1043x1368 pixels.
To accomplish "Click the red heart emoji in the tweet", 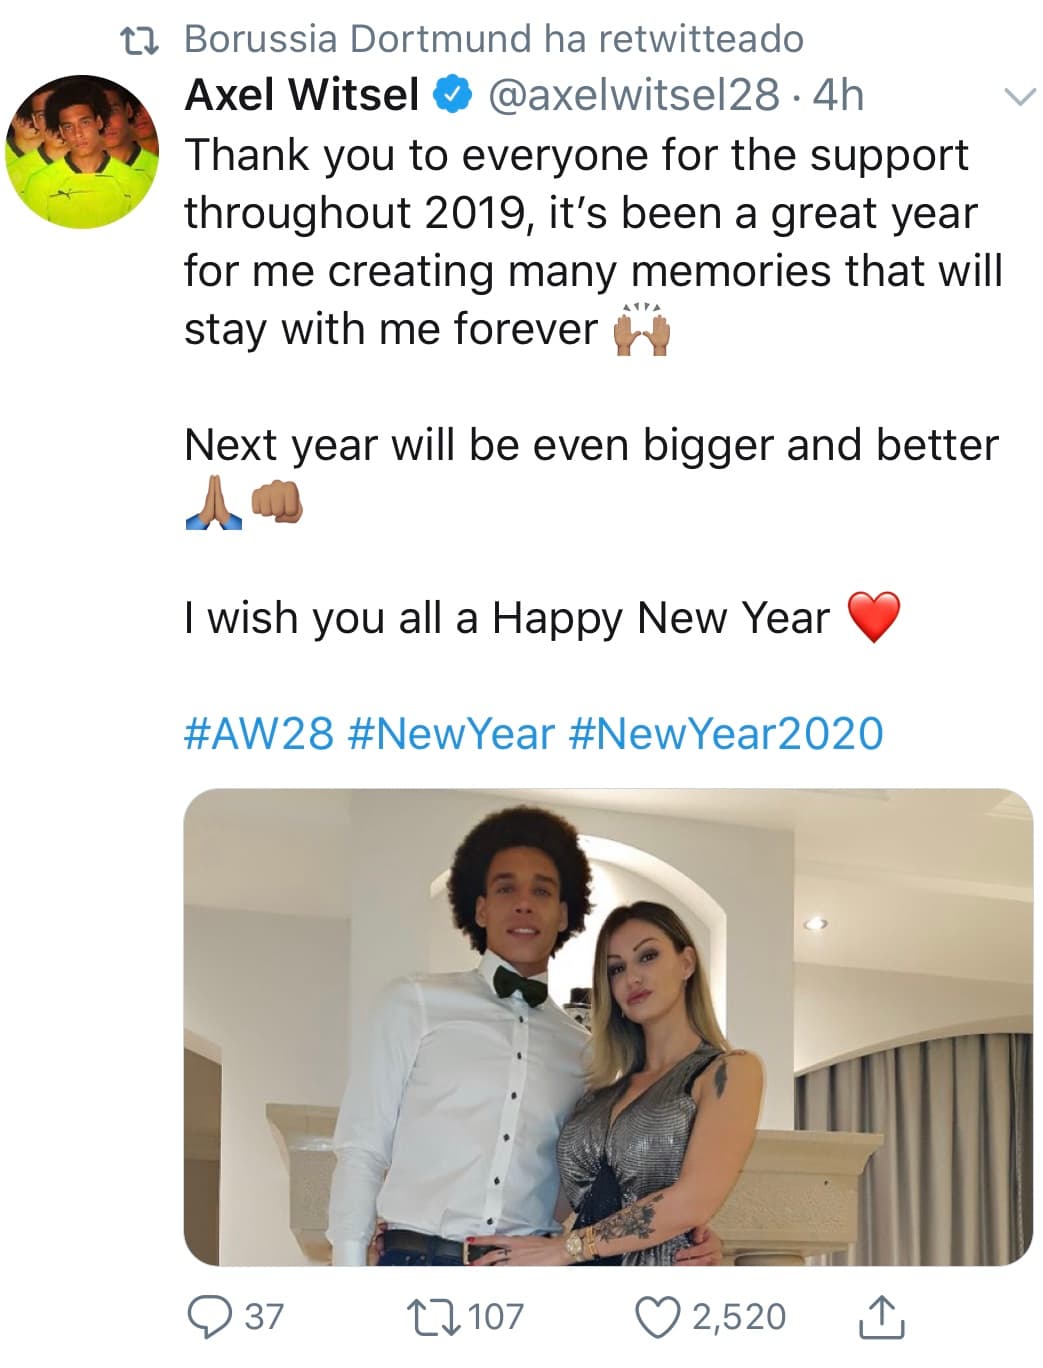I will tap(874, 616).
